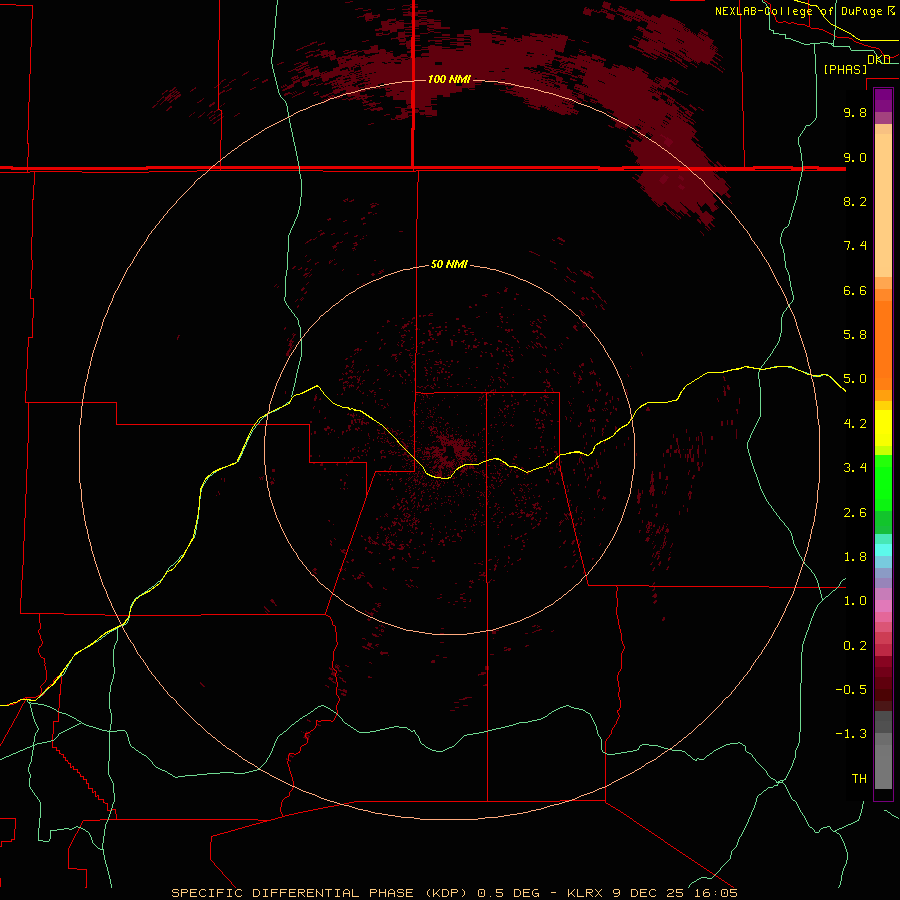Viewport: 900px width, 900px height.
Task: Click the 6.6 scale value
Action: click(855, 290)
